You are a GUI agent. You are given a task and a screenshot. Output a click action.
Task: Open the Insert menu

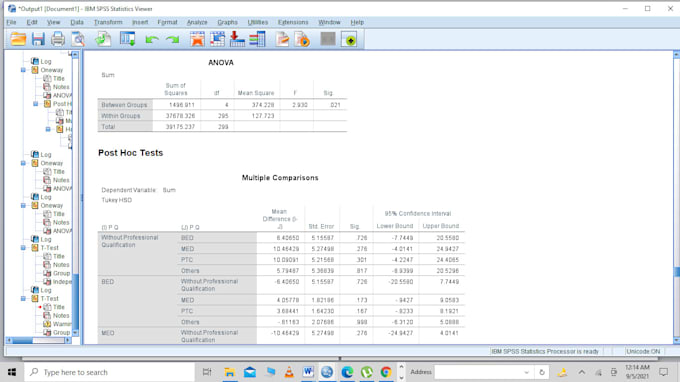pos(140,22)
